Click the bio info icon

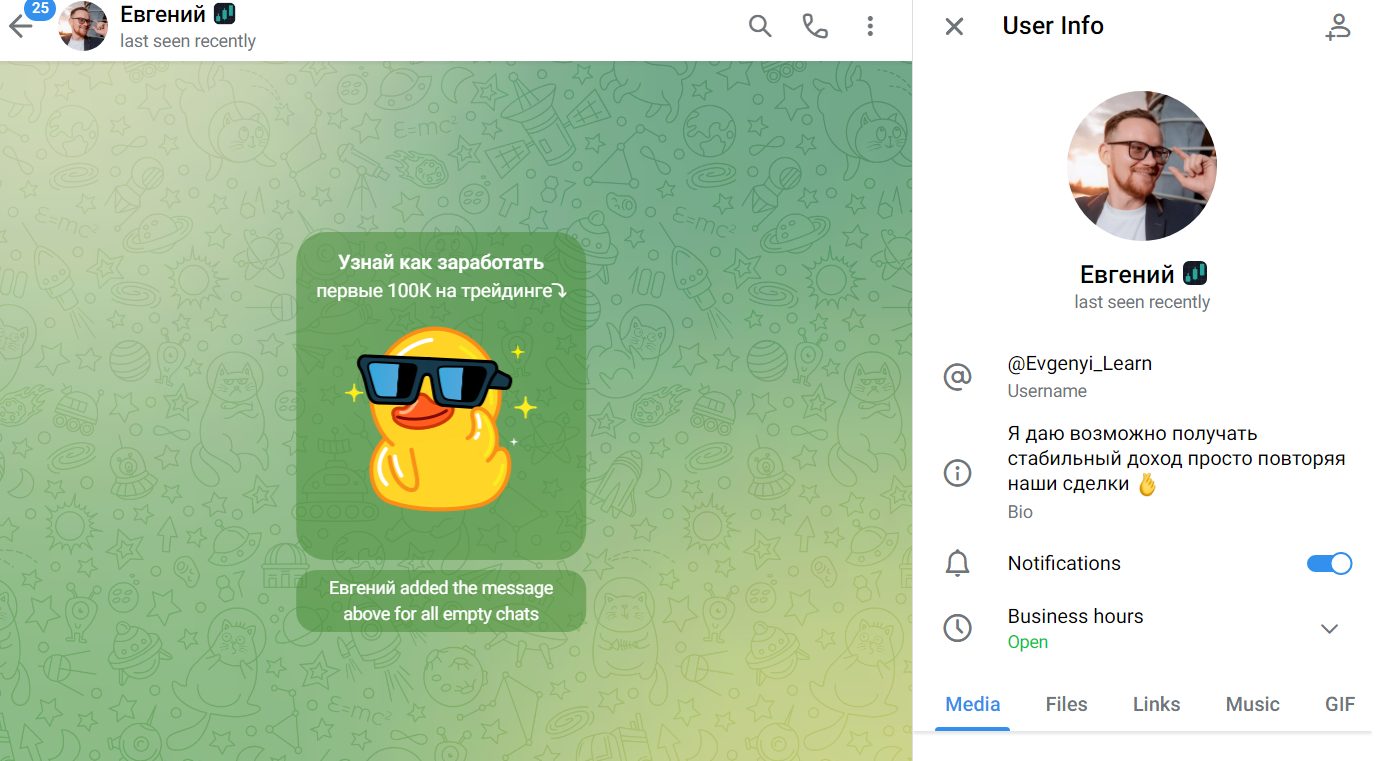957,473
